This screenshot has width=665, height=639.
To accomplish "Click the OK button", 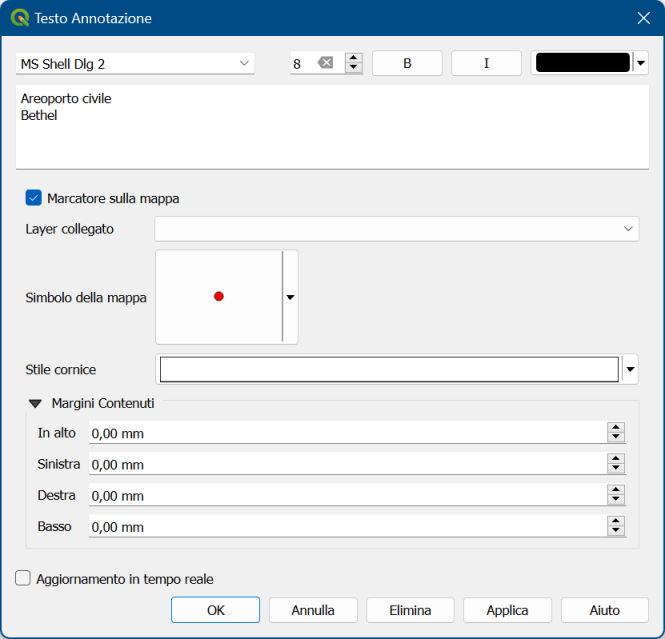I will (215, 610).
